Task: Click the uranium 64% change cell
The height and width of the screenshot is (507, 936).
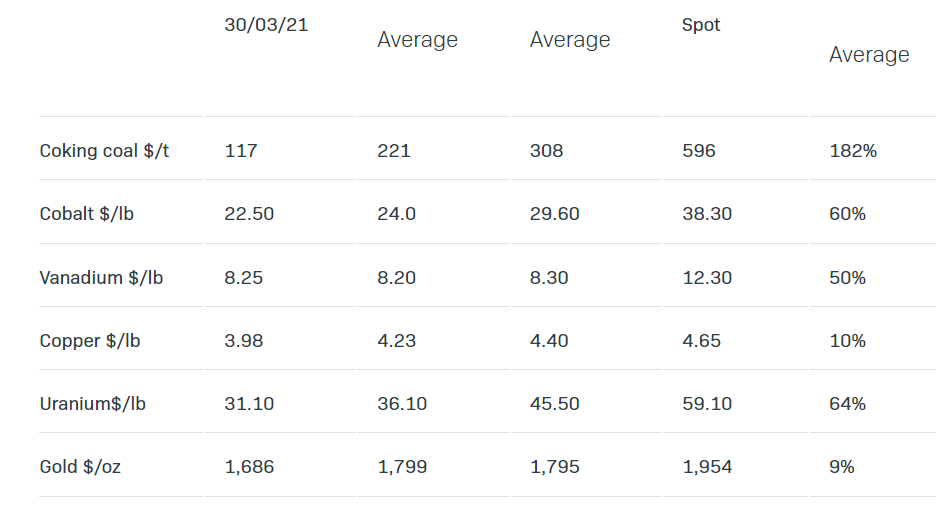Action: (x=847, y=403)
